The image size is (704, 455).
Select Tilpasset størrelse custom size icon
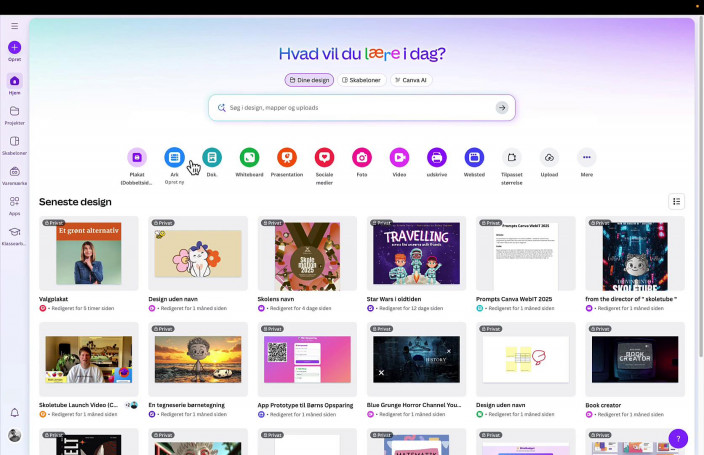click(511, 157)
